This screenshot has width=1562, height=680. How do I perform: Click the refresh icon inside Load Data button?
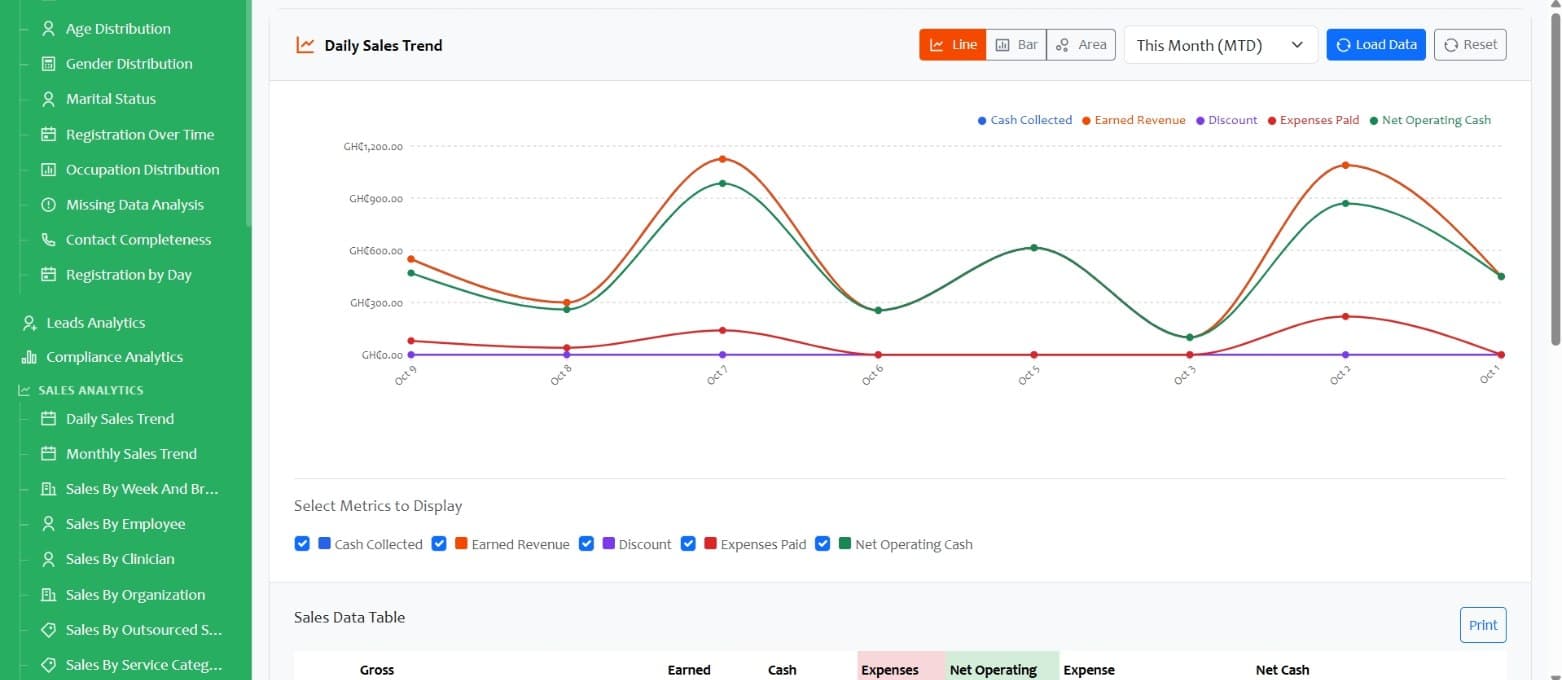1344,45
